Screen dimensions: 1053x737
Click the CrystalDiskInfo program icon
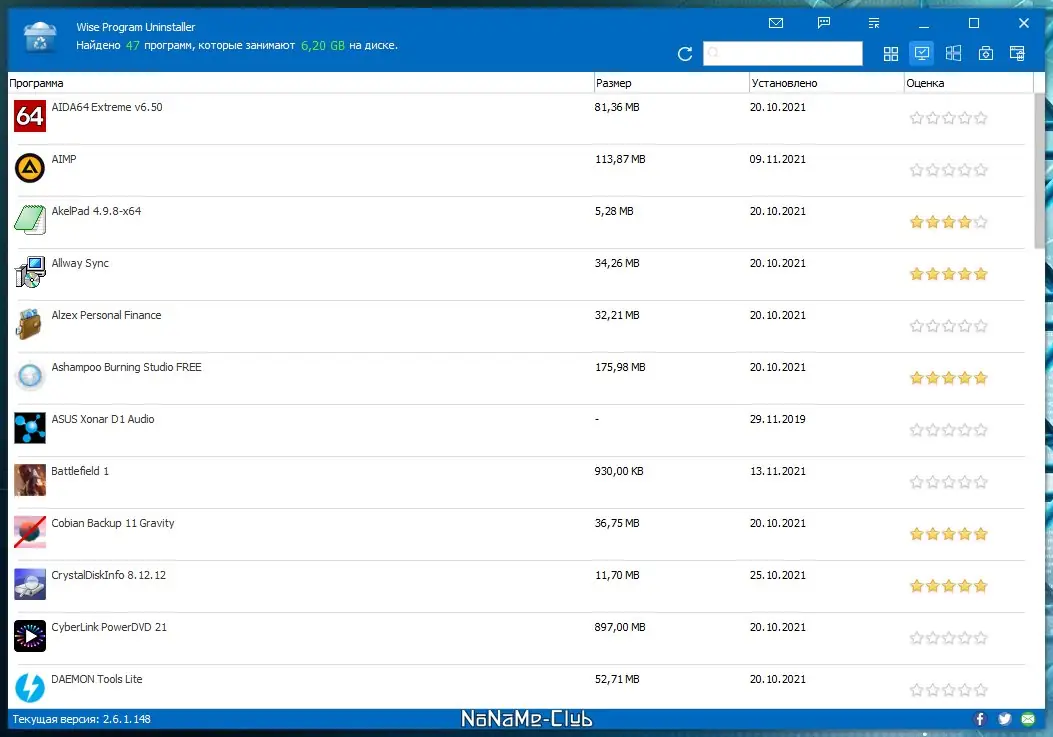click(30, 584)
